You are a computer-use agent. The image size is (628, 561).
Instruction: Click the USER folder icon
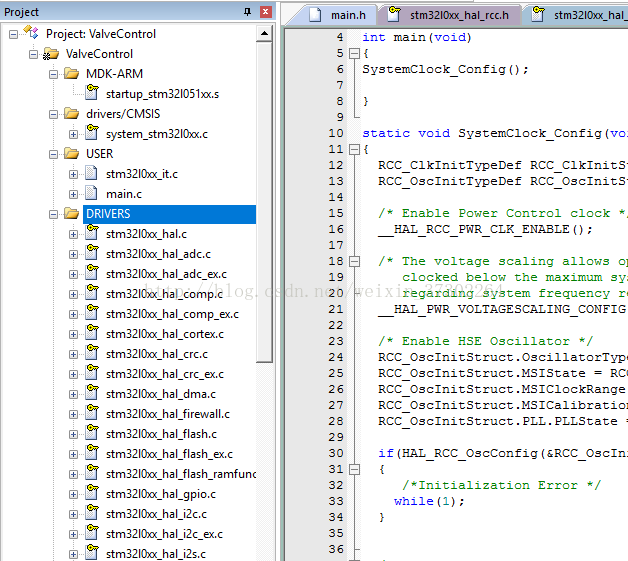[71, 154]
